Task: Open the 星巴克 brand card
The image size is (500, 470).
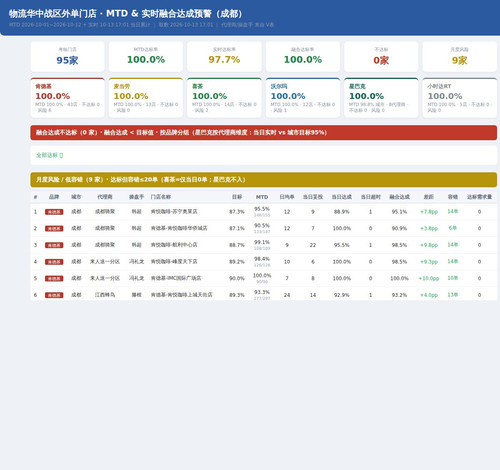Action: coord(381,98)
